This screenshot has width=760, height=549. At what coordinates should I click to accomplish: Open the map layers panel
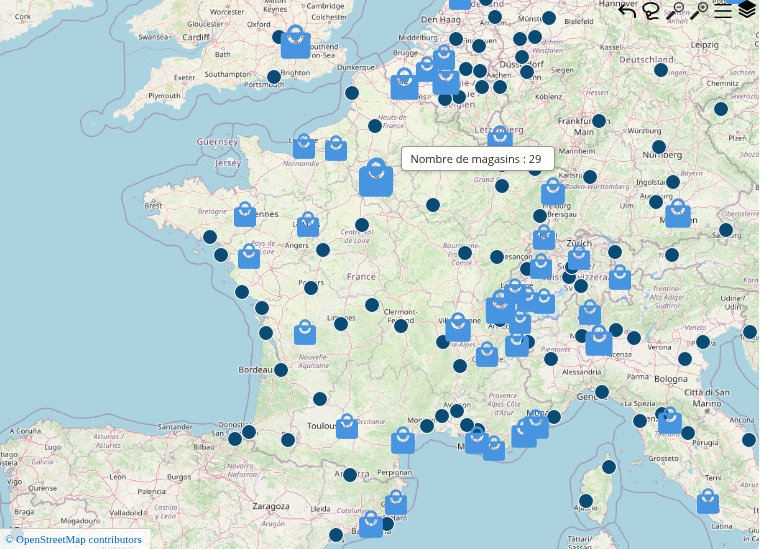coord(747,11)
